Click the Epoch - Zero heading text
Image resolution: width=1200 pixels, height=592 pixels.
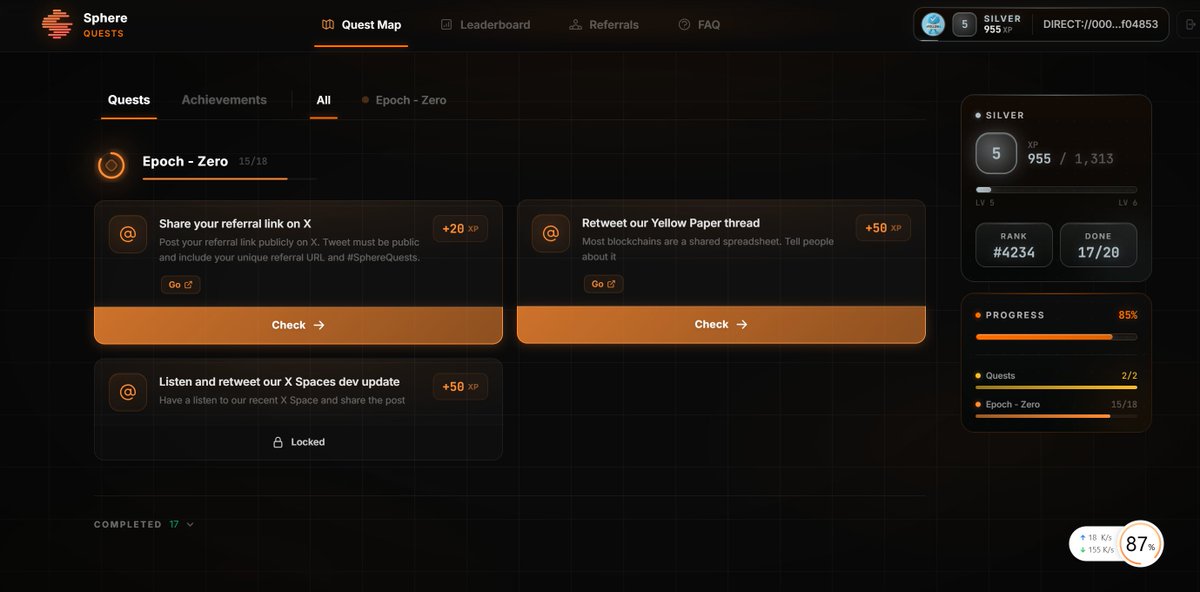pos(185,161)
